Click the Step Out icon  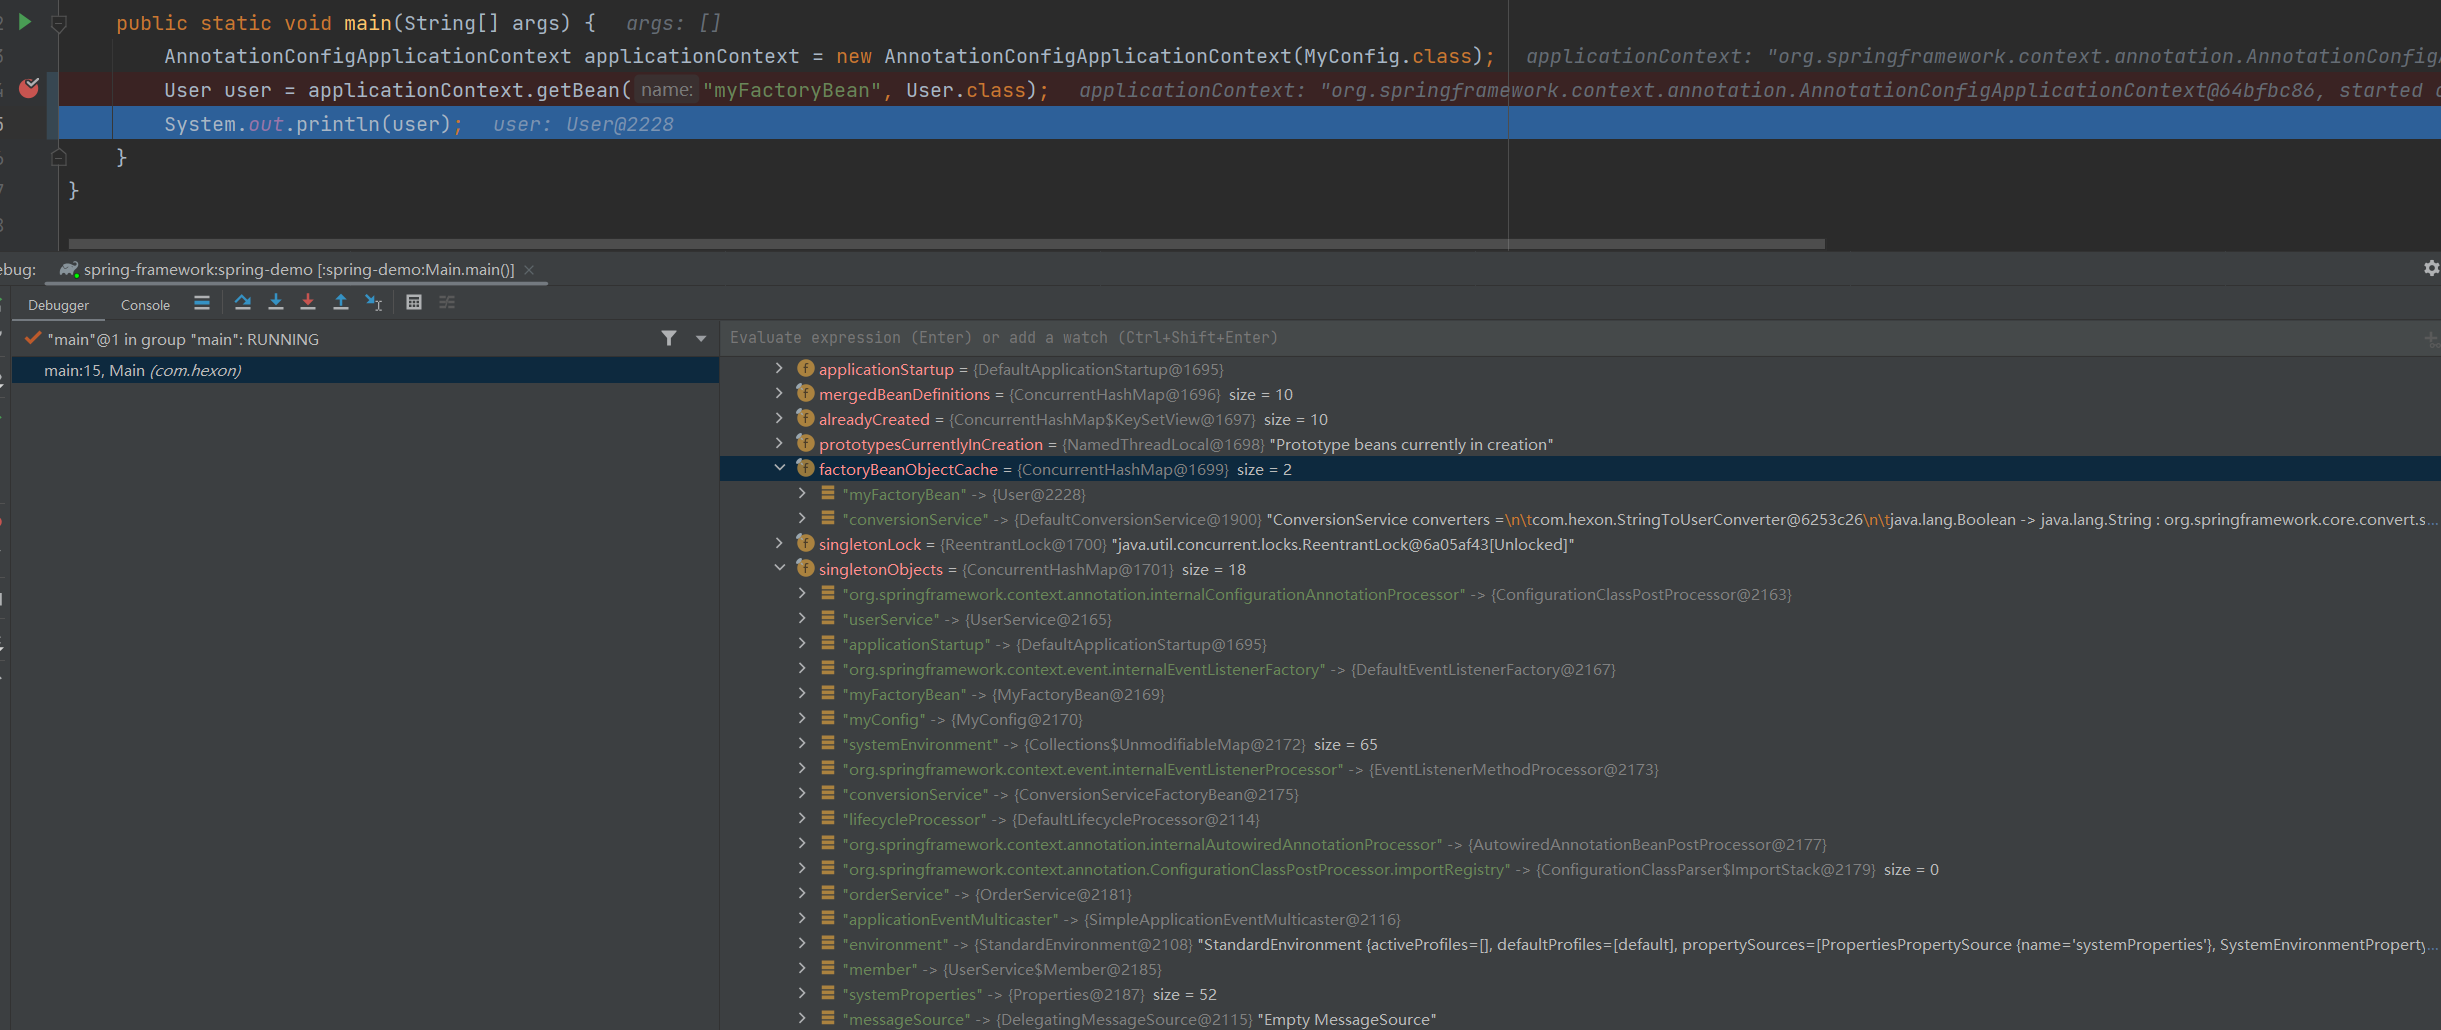(341, 302)
